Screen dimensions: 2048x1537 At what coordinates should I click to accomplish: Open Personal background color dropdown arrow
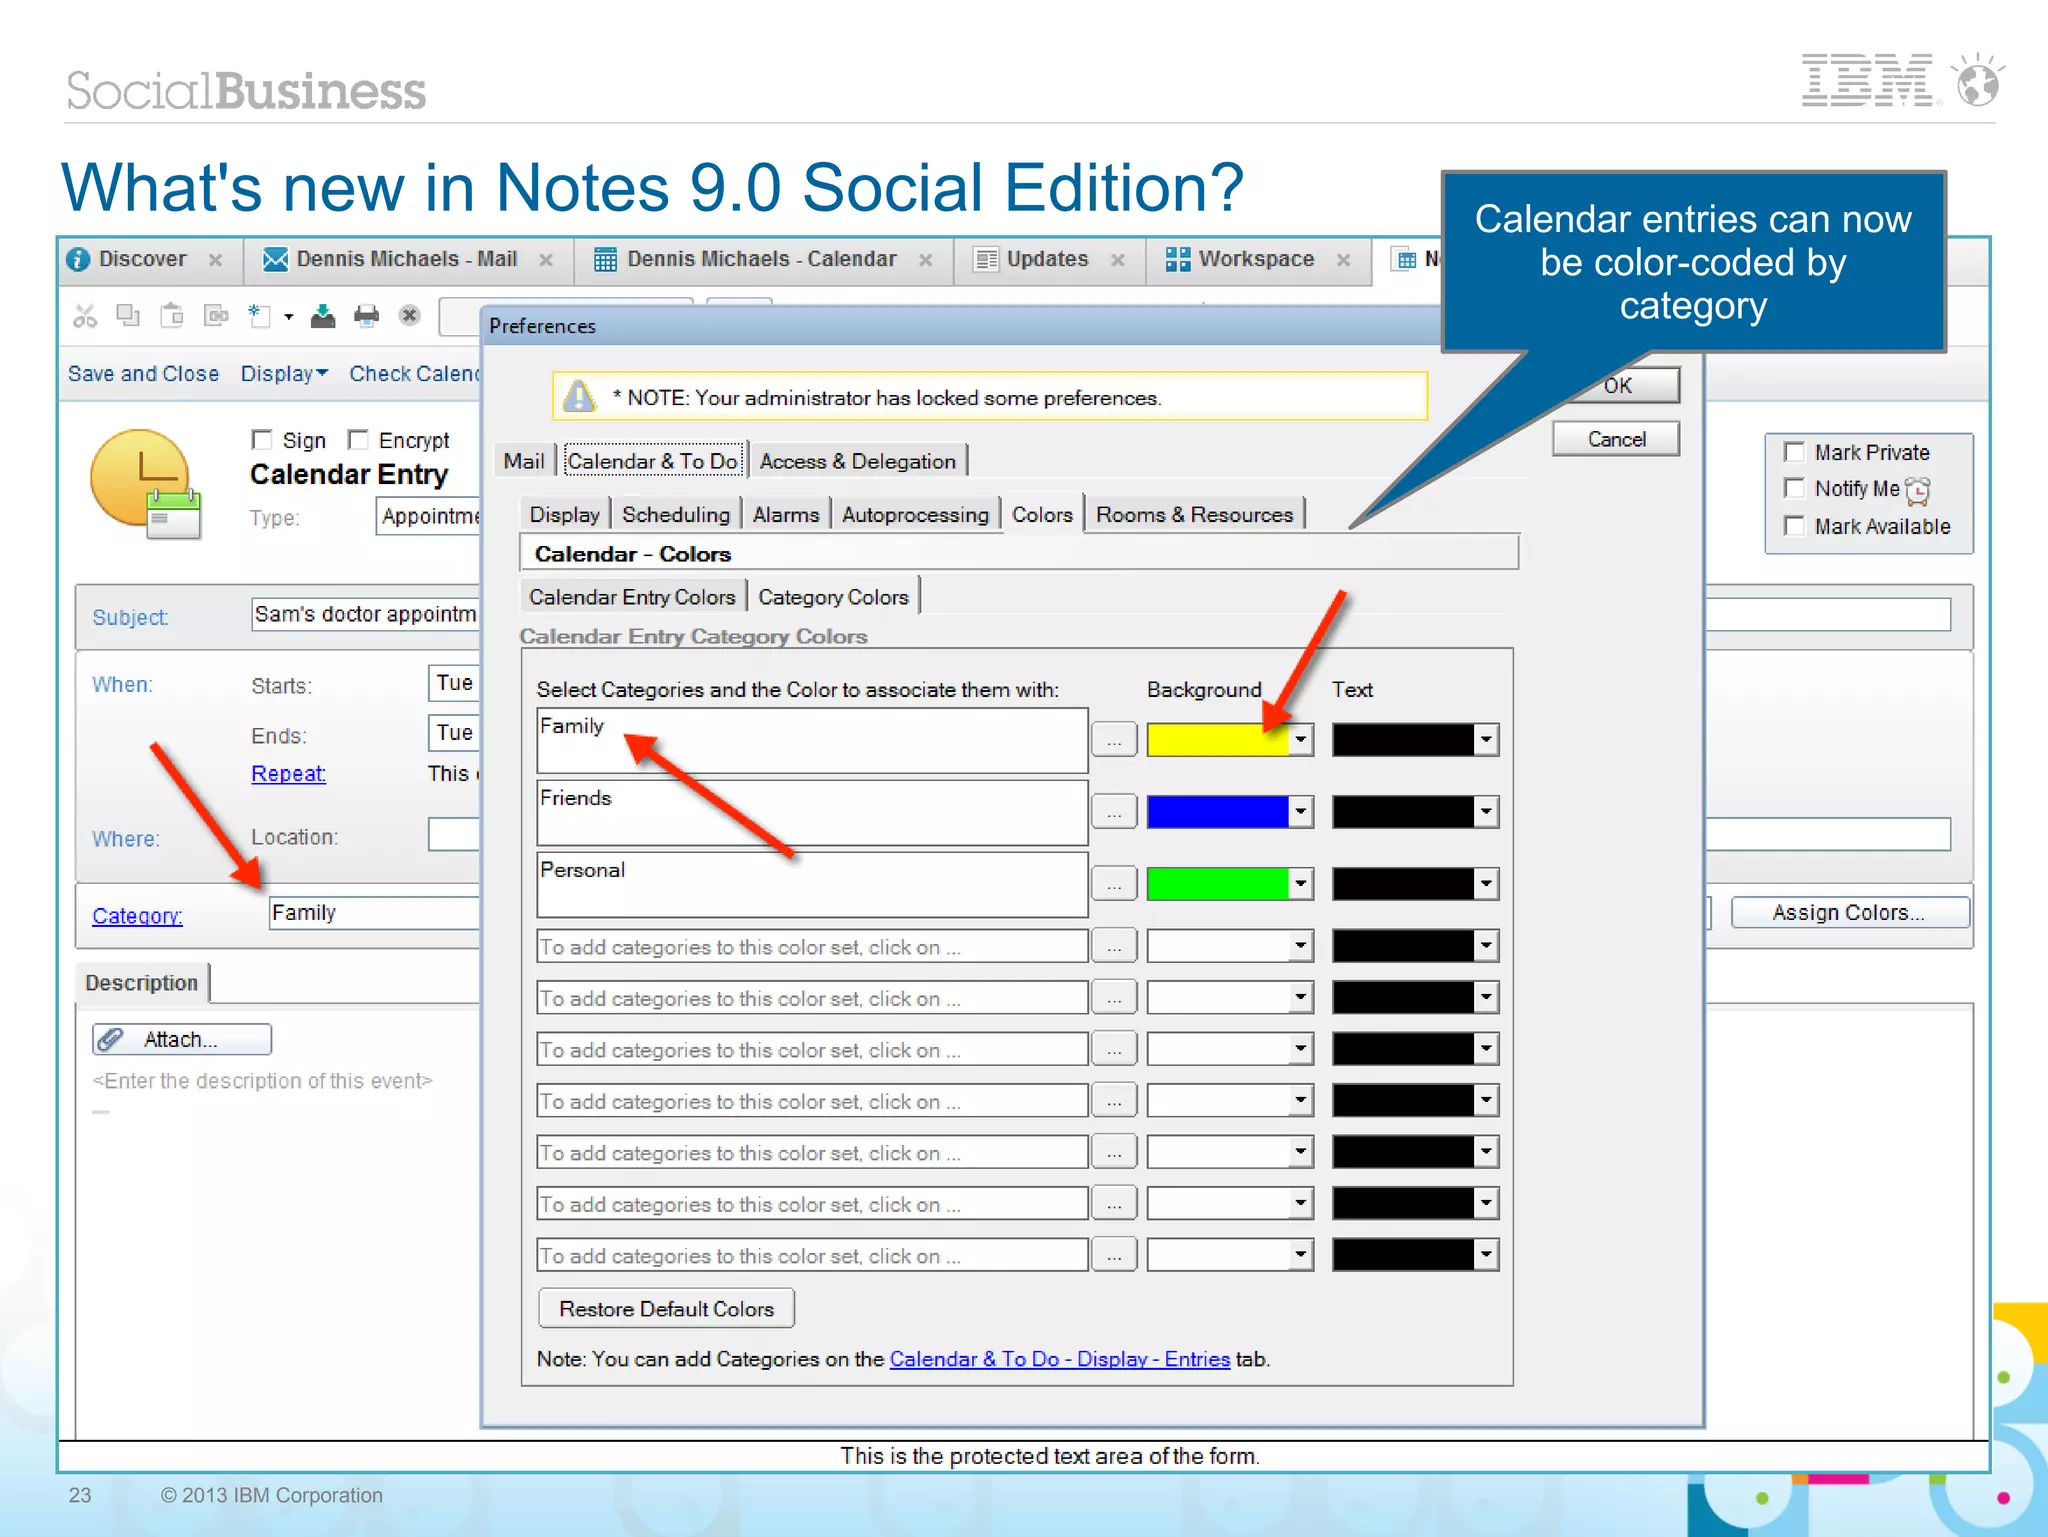(x=1301, y=884)
